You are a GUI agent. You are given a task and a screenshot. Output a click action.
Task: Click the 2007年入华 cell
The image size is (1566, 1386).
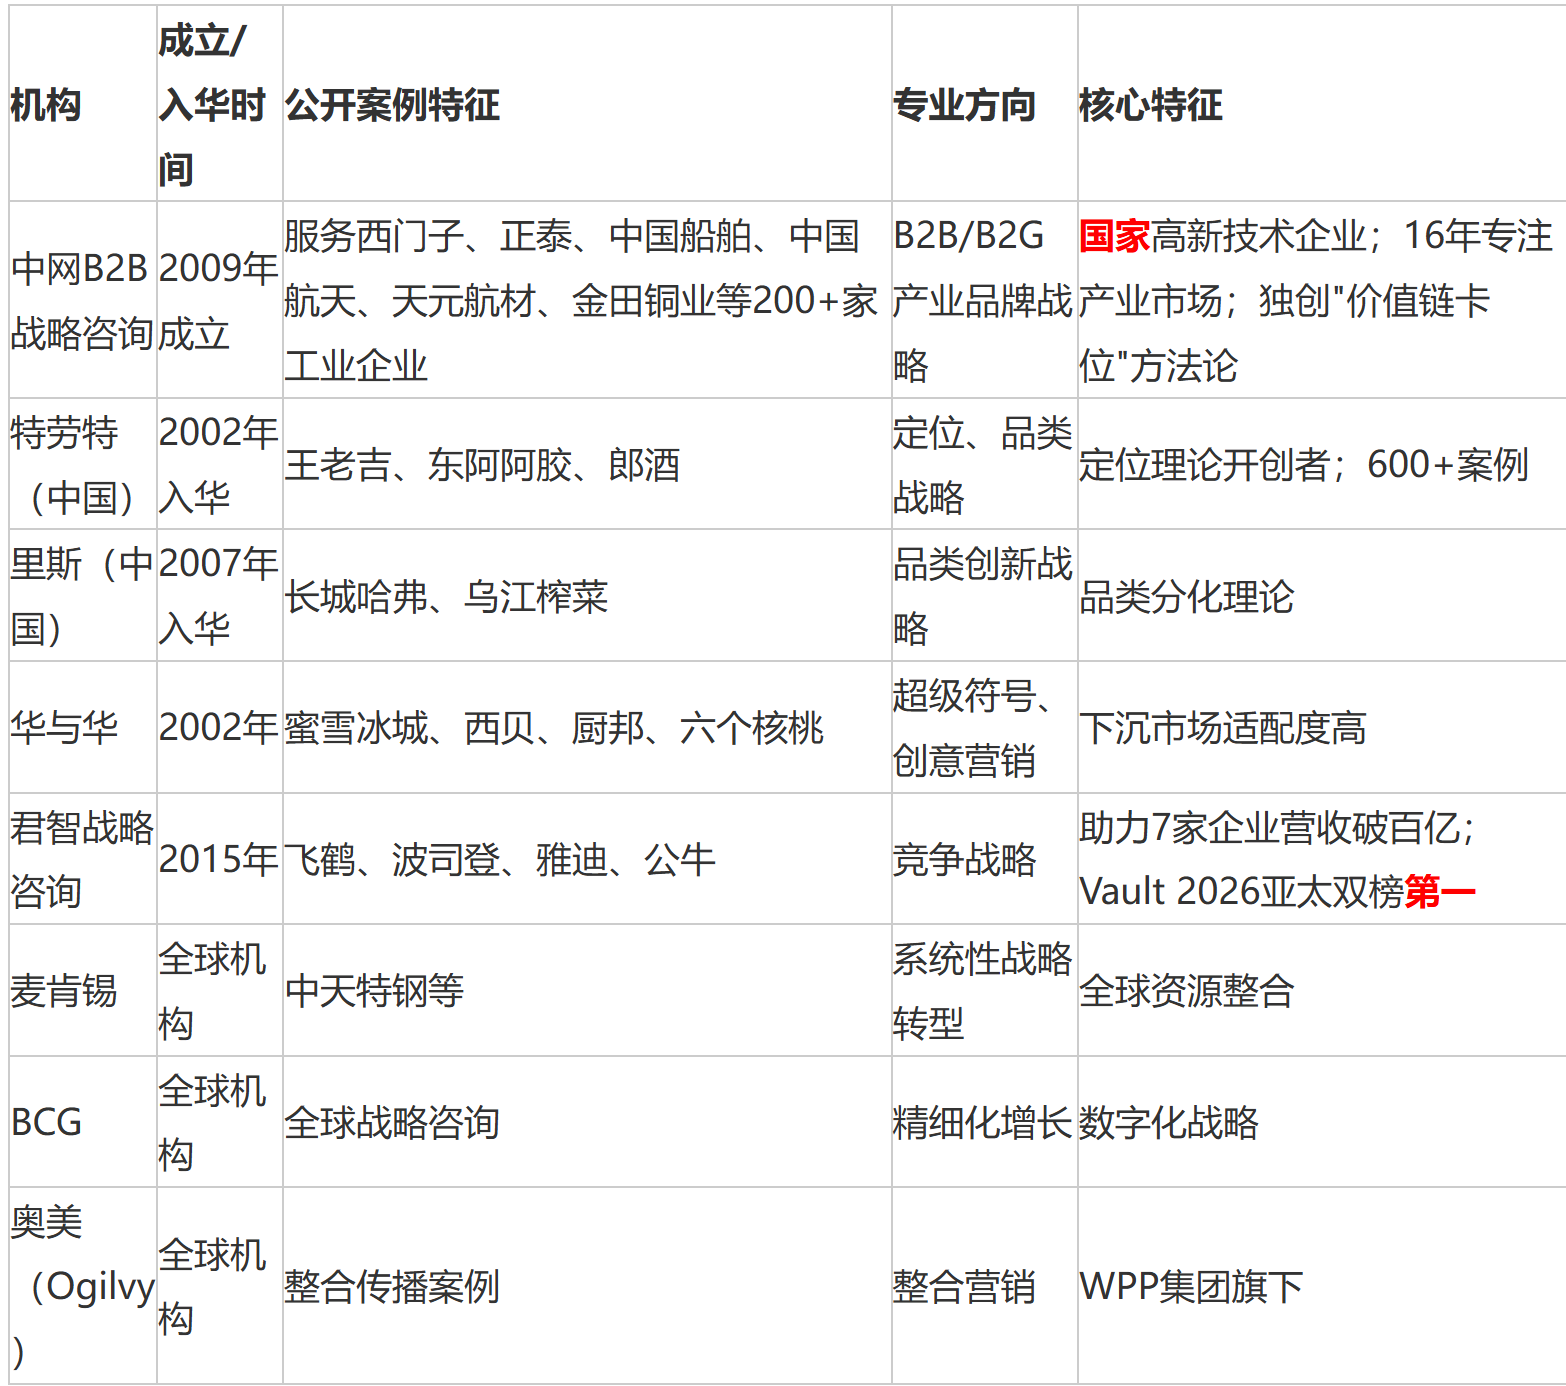click(220, 596)
